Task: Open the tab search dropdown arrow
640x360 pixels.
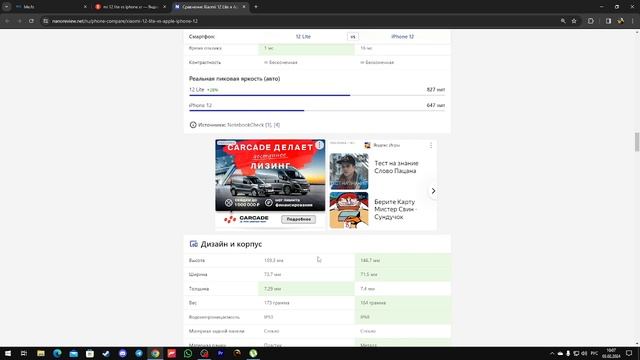Action: click(x=6, y=7)
